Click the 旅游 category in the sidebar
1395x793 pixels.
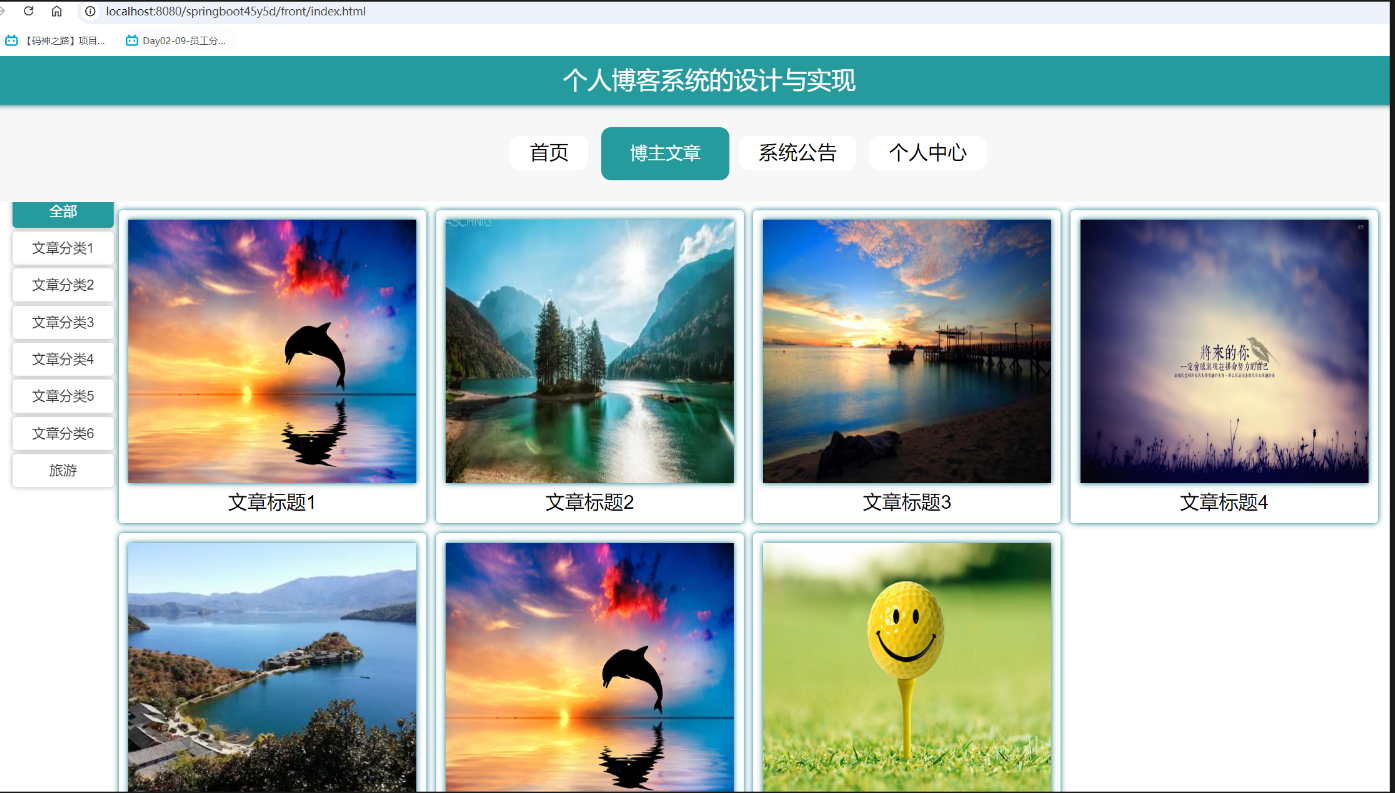tap(62, 469)
